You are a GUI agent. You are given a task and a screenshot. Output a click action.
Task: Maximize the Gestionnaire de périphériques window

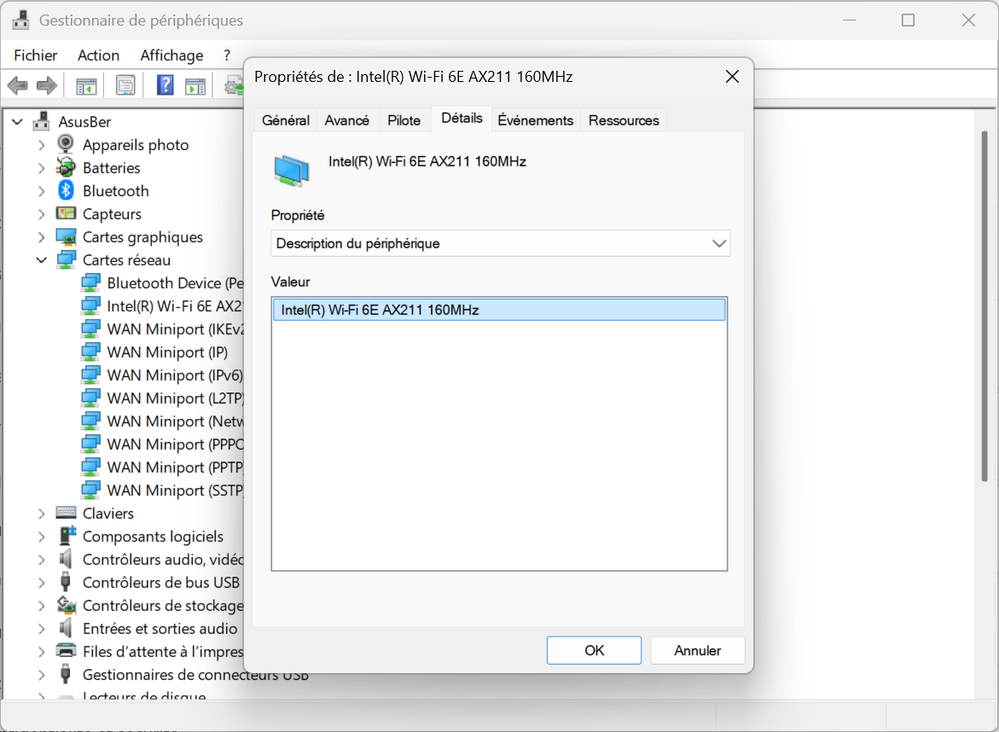click(x=908, y=20)
